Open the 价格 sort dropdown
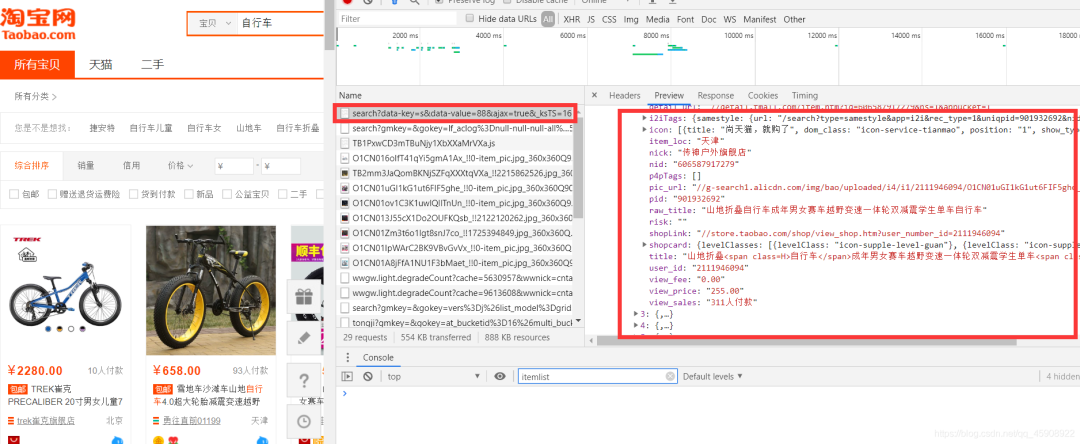1080x444 pixels. (x=180, y=165)
